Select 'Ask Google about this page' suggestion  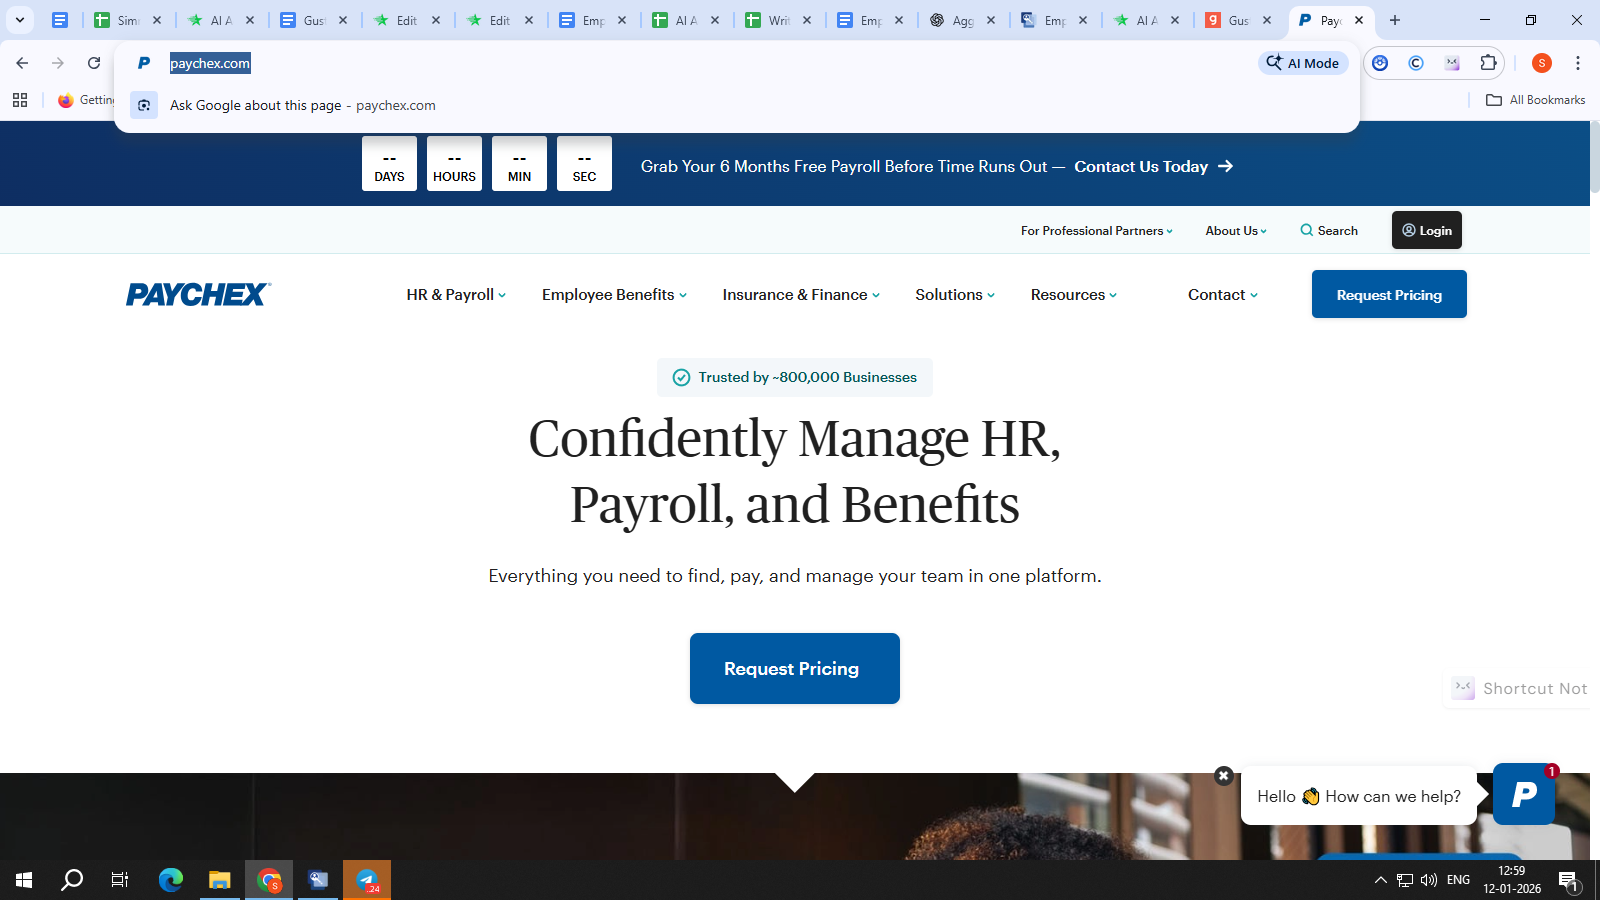pyautogui.click(x=736, y=105)
